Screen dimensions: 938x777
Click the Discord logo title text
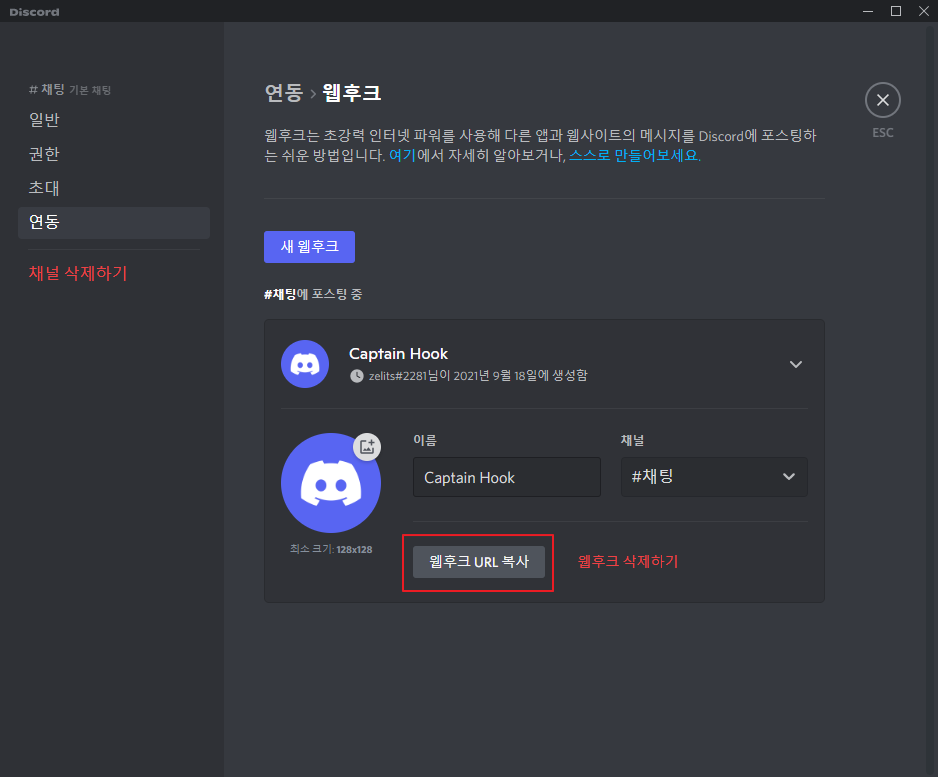[x=35, y=12]
